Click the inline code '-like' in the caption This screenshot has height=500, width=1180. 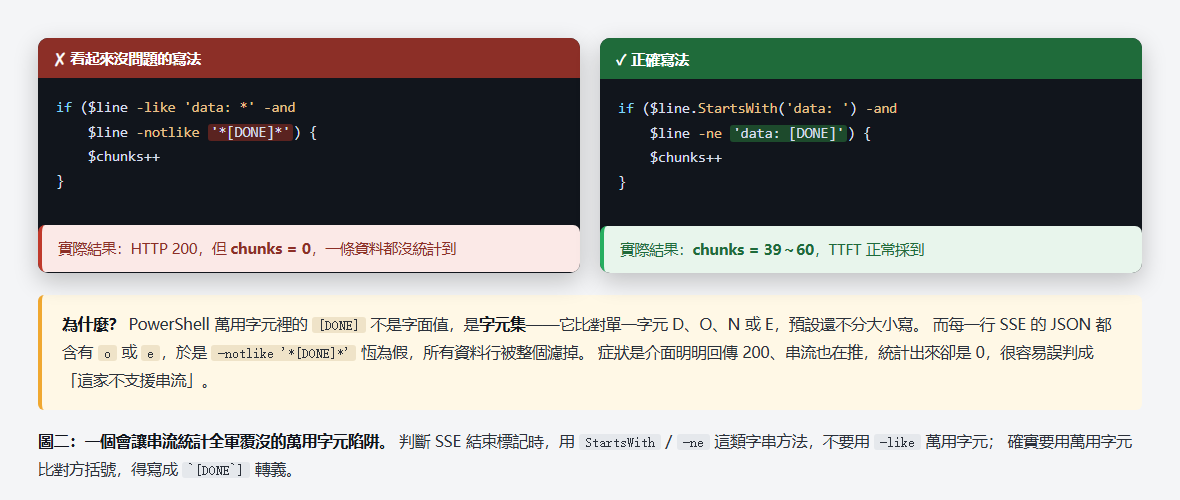(899, 442)
